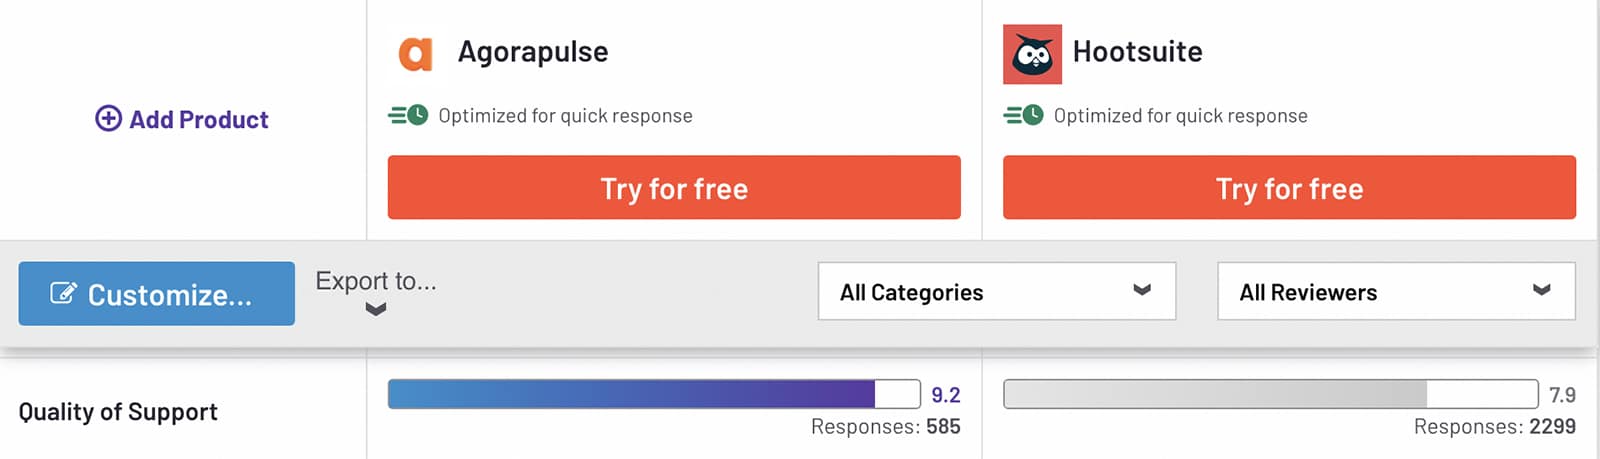Open the All Categories dropdown
This screenshot has height=459, width=1600.
(997, 291)
